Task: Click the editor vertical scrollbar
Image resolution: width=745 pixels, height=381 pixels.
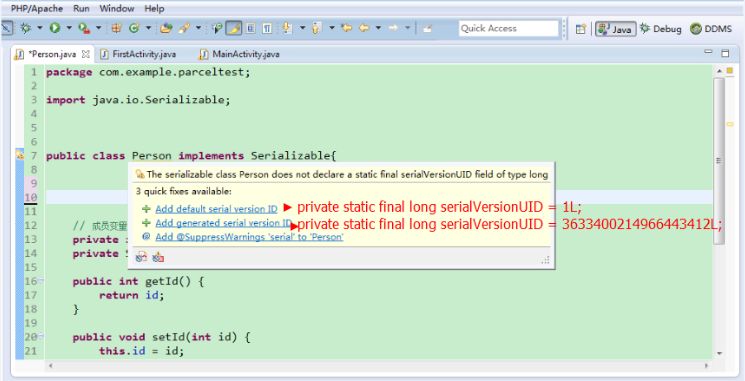Action: [x=719, y=161]
